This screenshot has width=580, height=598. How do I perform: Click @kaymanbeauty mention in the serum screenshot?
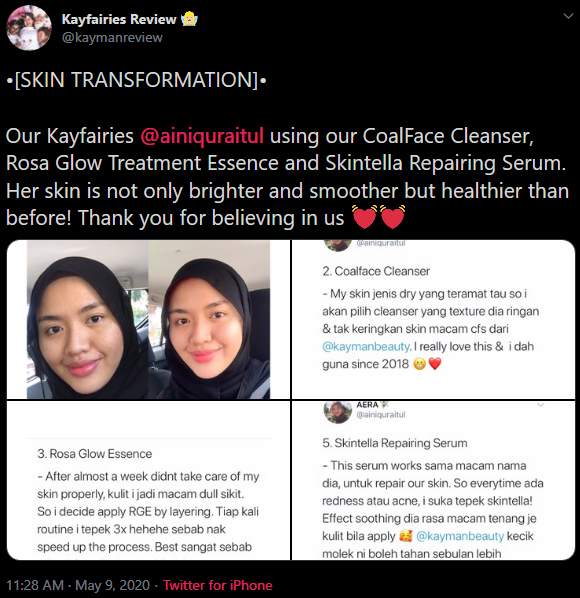click(x=460, y=536)
